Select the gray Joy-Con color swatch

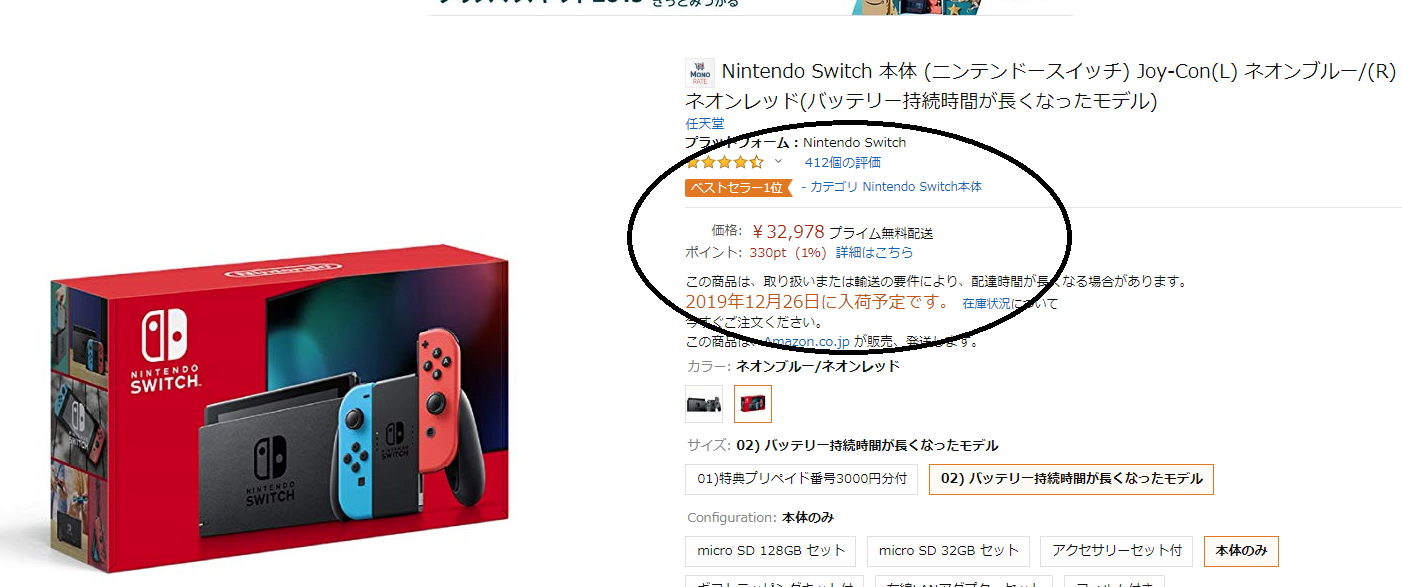pyautogui.click(x=704, y=404)
